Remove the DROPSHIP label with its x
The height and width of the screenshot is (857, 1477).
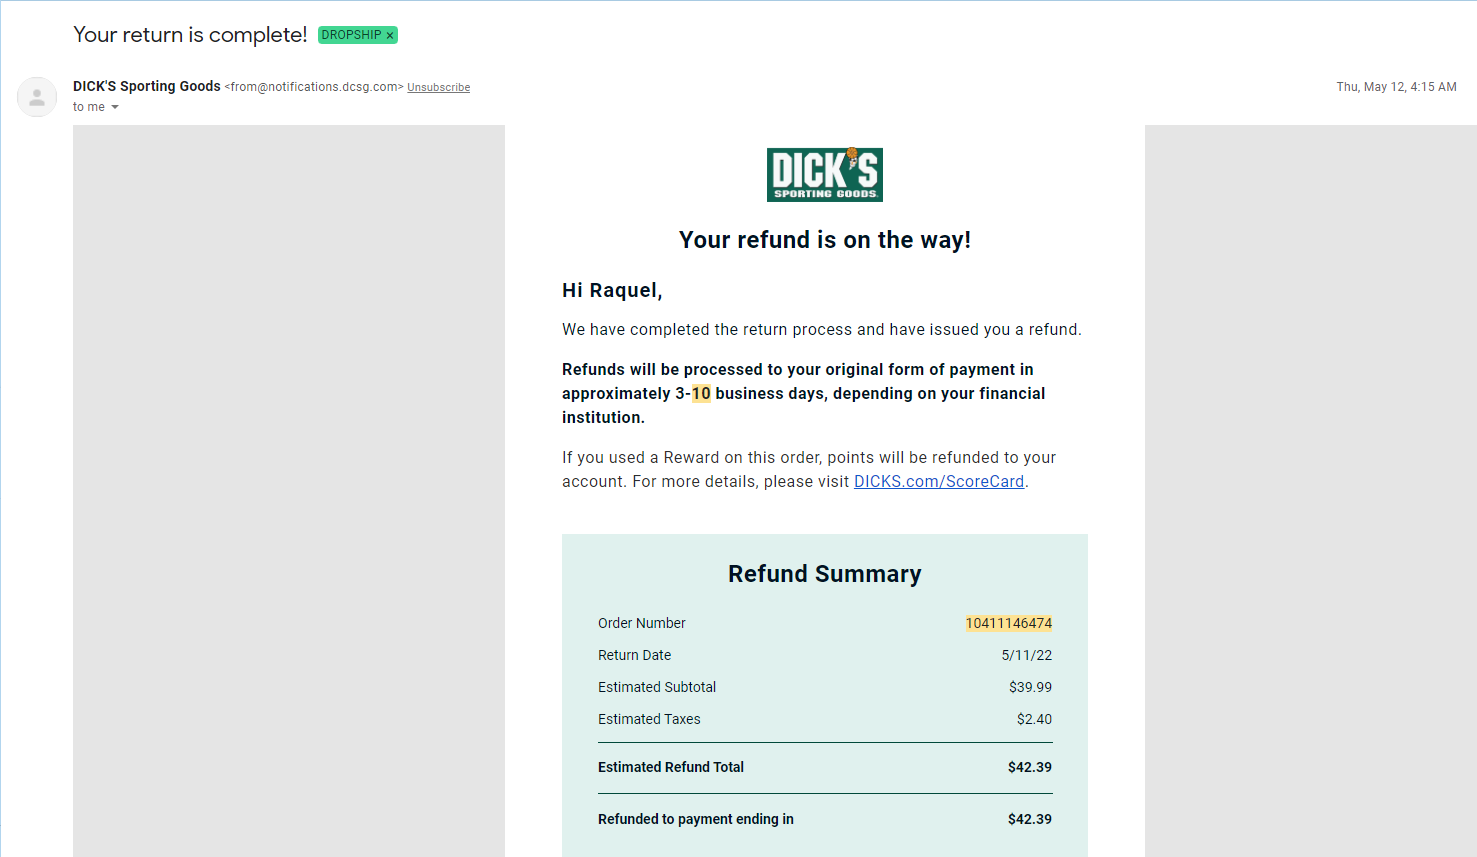[x=390, y=35]
